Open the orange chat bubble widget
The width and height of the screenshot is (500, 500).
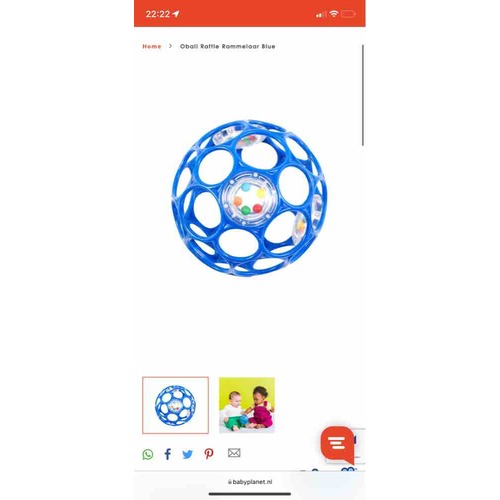click(337, 444)
